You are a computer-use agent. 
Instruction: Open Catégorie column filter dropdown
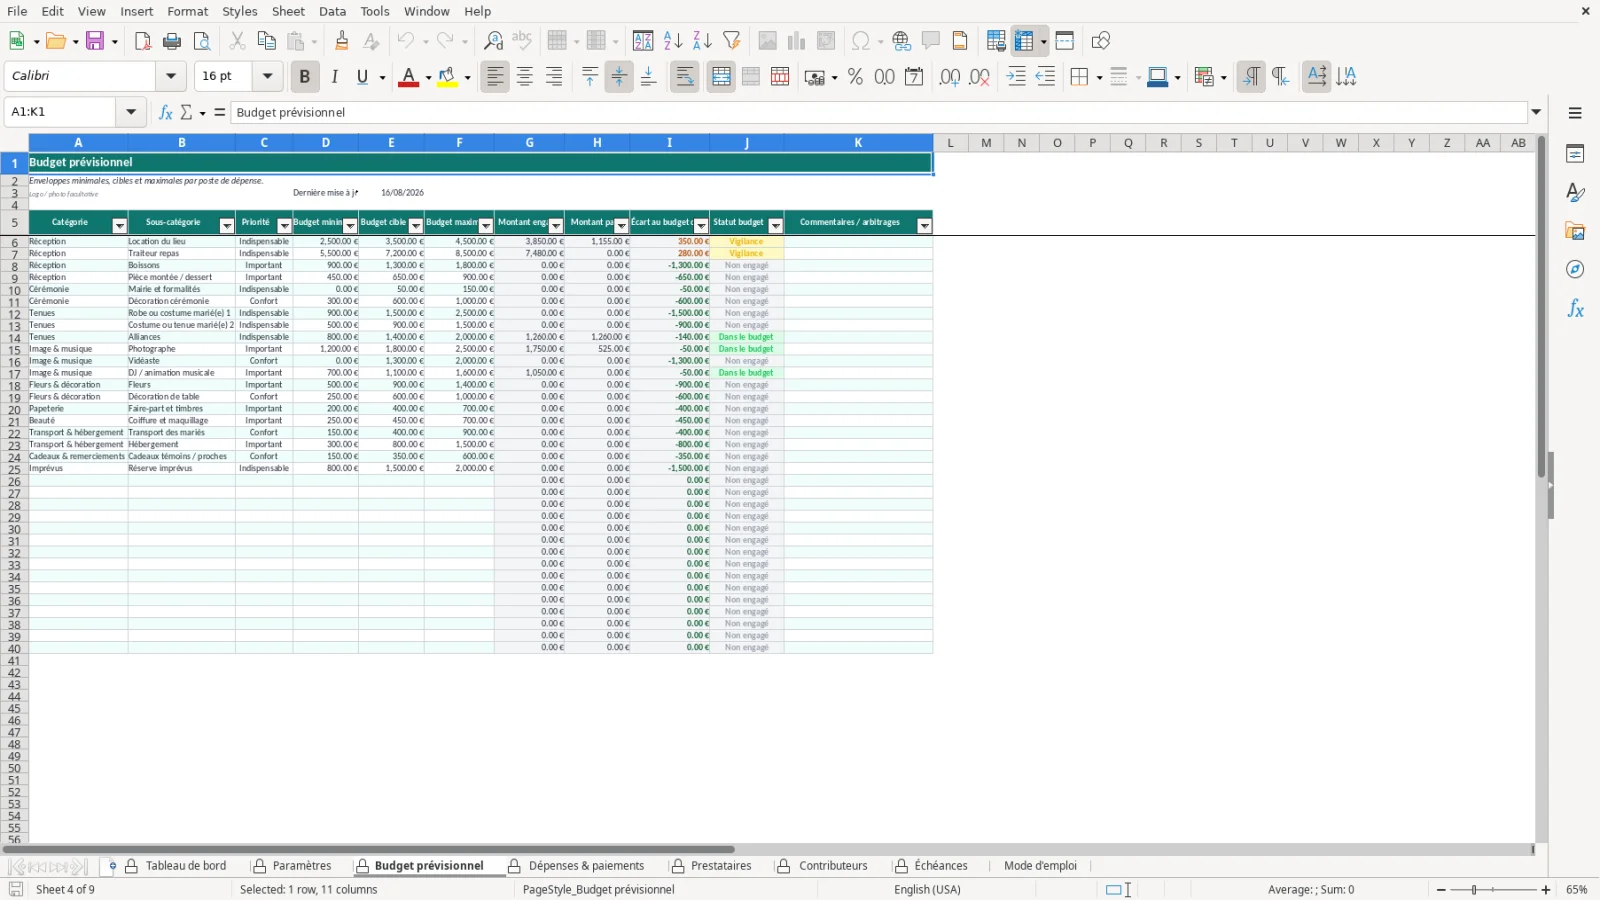pyautogui.click(x=119, y=226)
